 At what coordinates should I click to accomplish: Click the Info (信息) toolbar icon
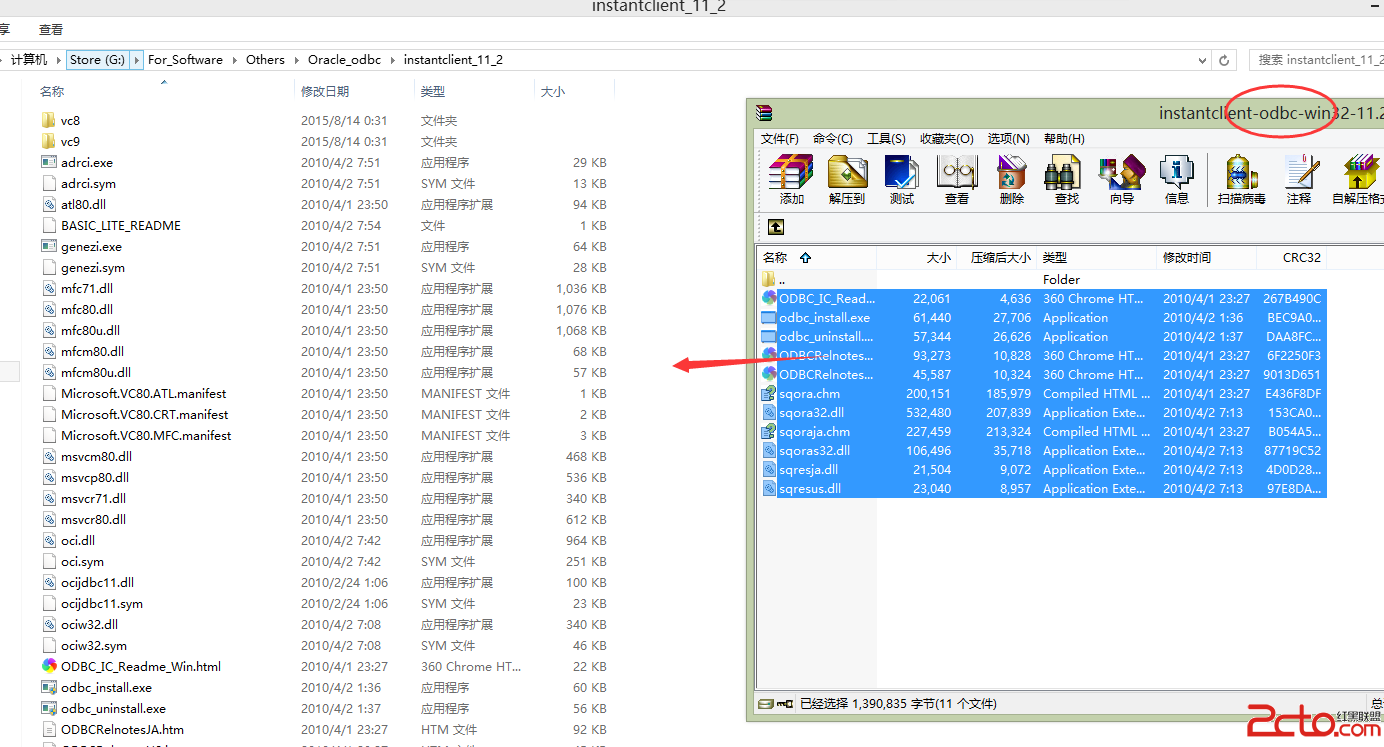pos(1177,173)
